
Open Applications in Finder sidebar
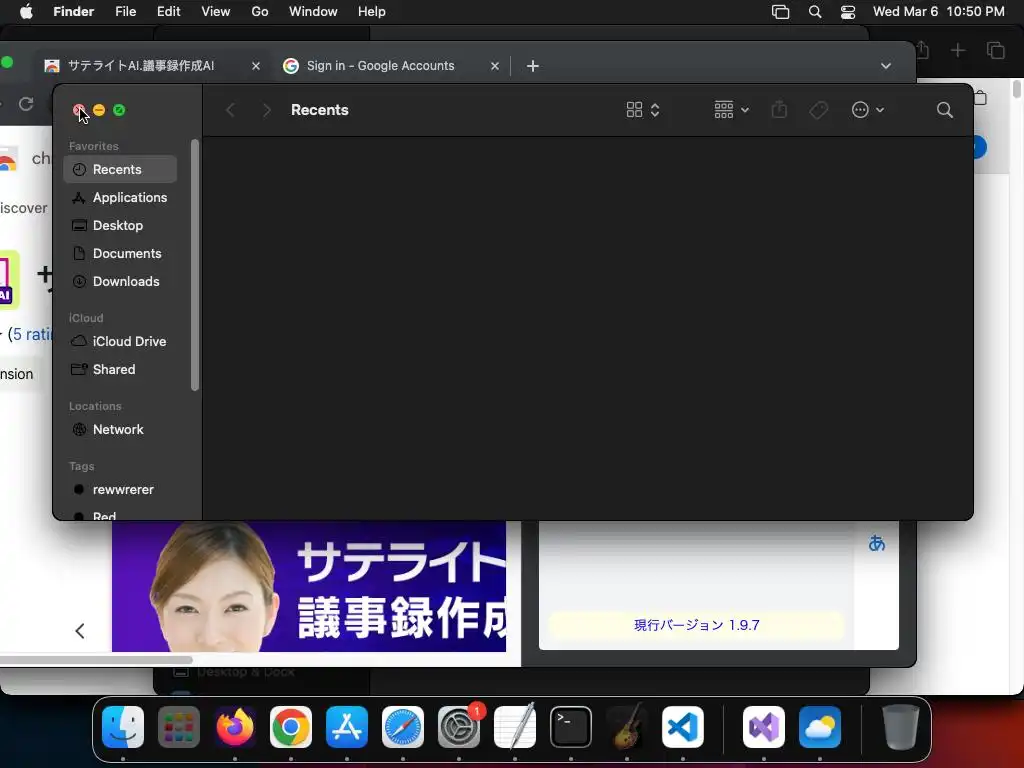[120, 197]
